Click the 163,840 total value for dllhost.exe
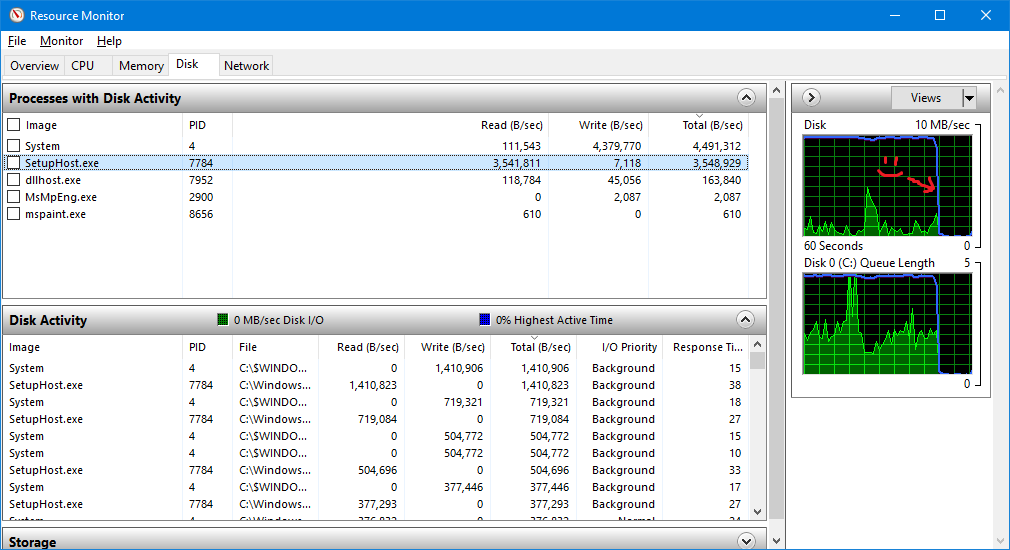Image resolution: width=1010 pixels, height=550 pixels. pos(721,180)
